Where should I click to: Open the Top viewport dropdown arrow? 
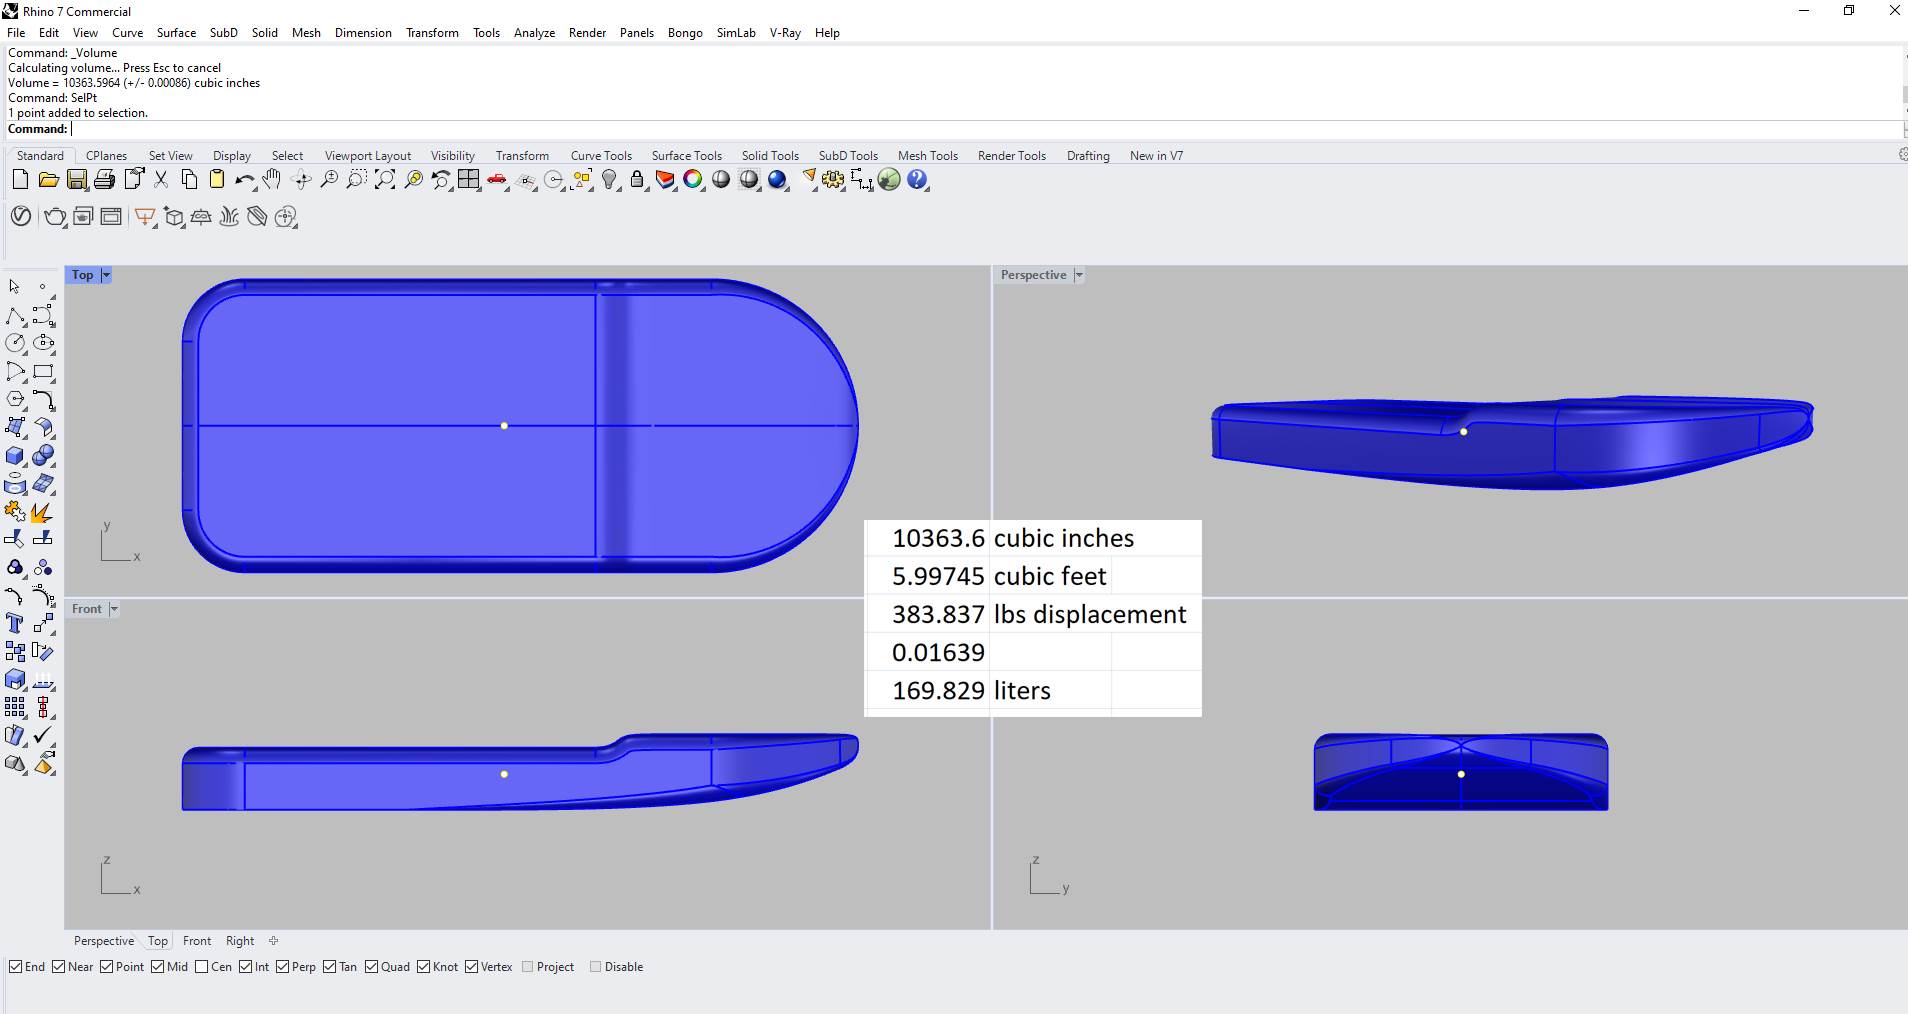[x=106, y=275]
